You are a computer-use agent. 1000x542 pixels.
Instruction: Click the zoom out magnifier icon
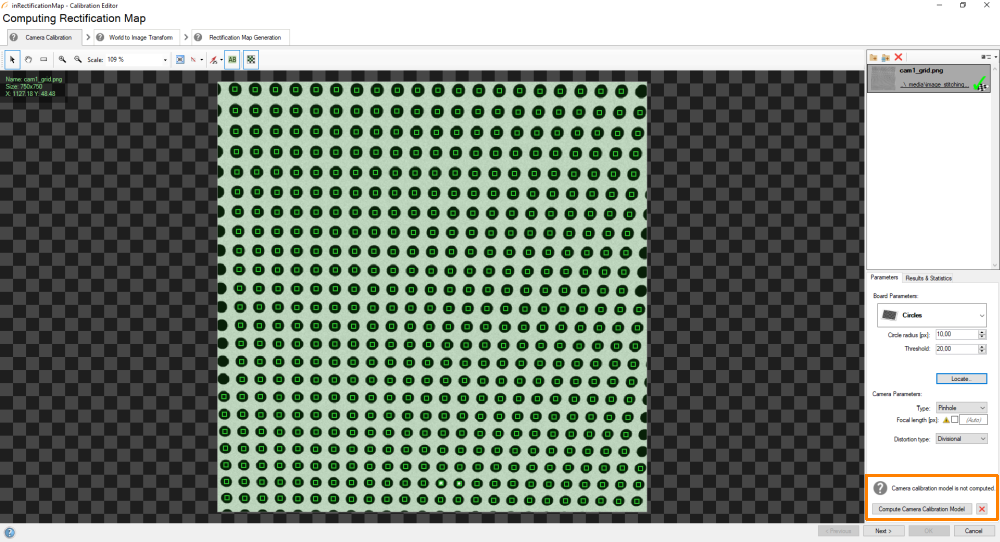coord(78,60)
